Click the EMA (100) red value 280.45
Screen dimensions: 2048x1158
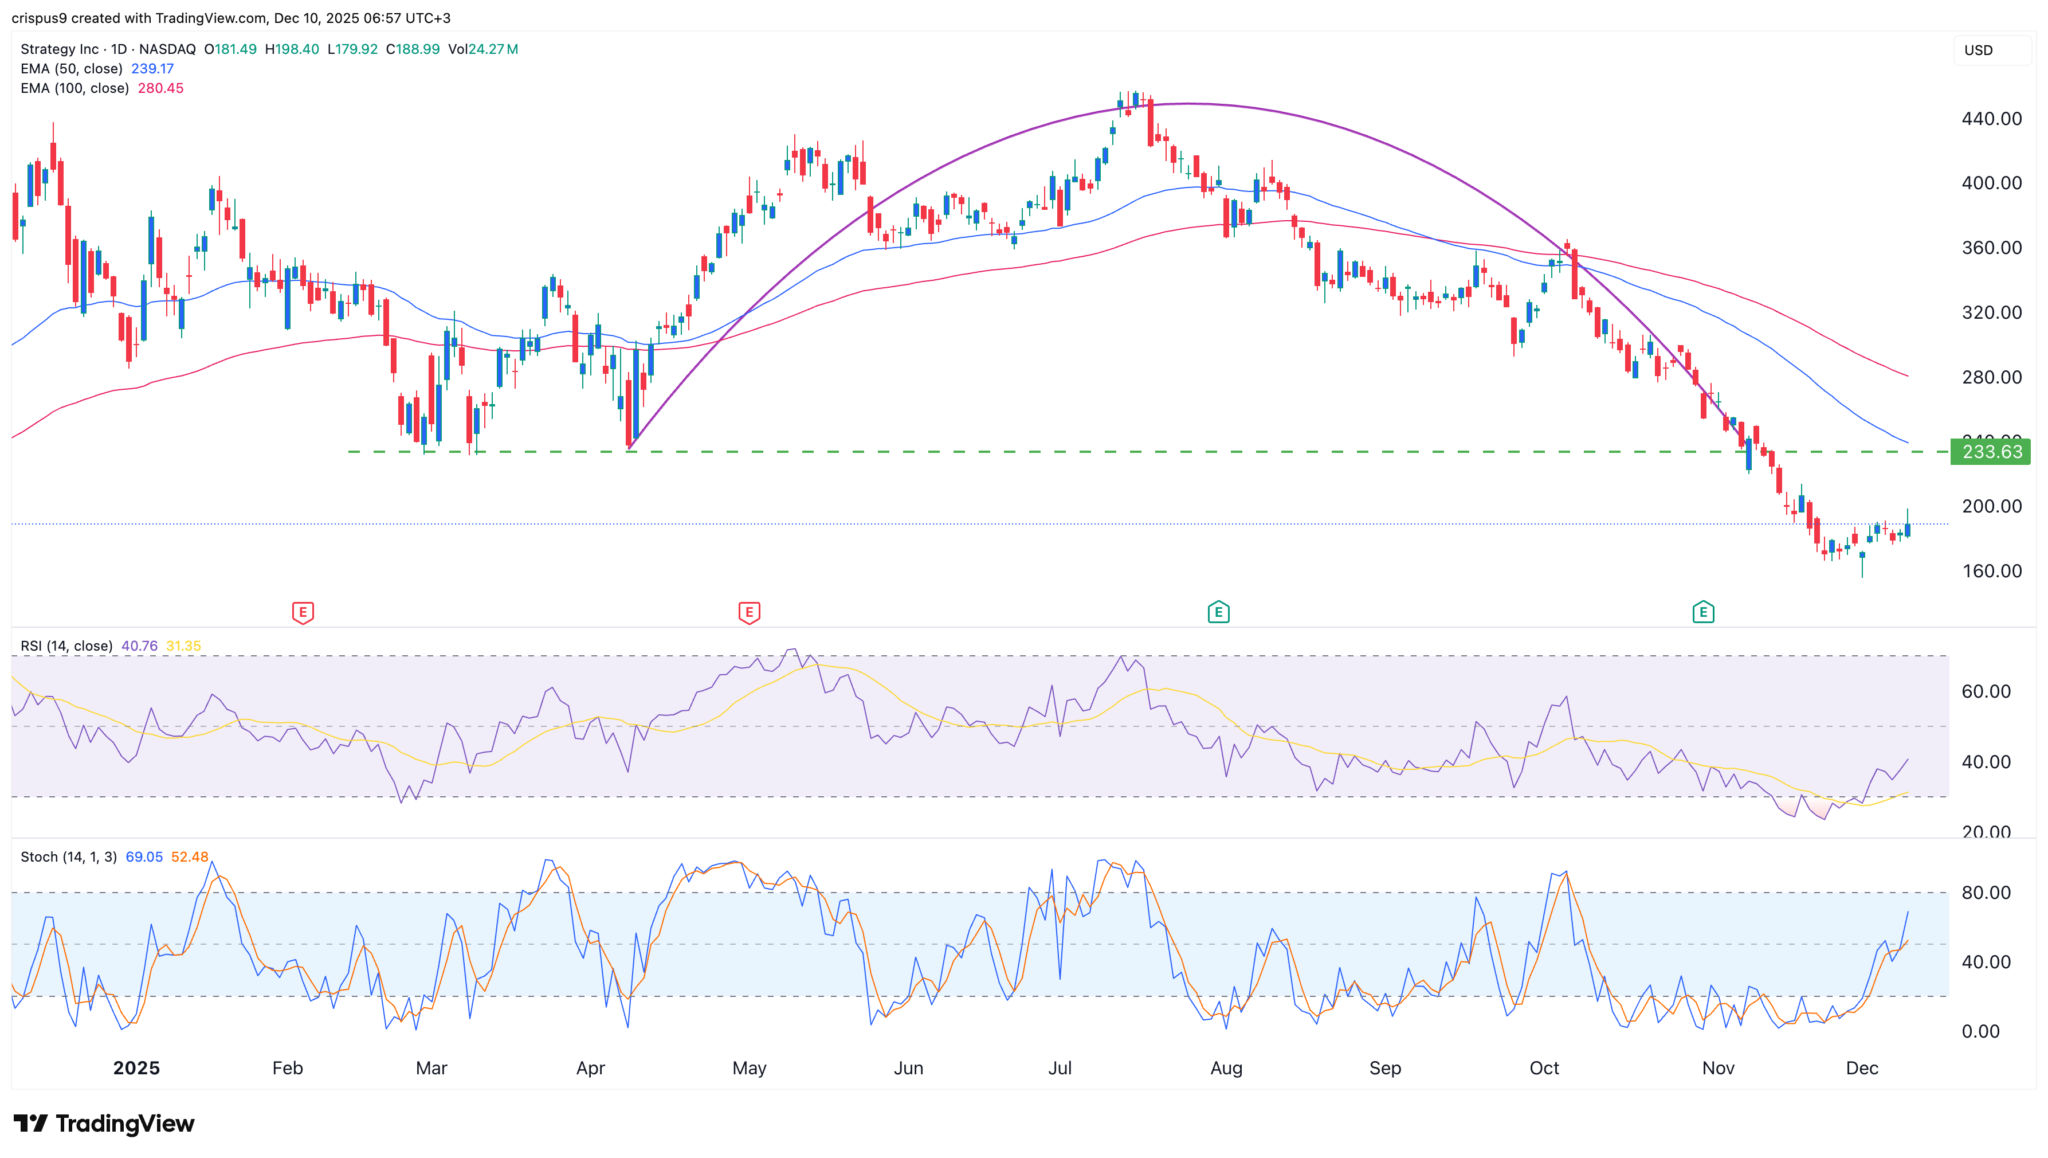click(x=160, y=88)
